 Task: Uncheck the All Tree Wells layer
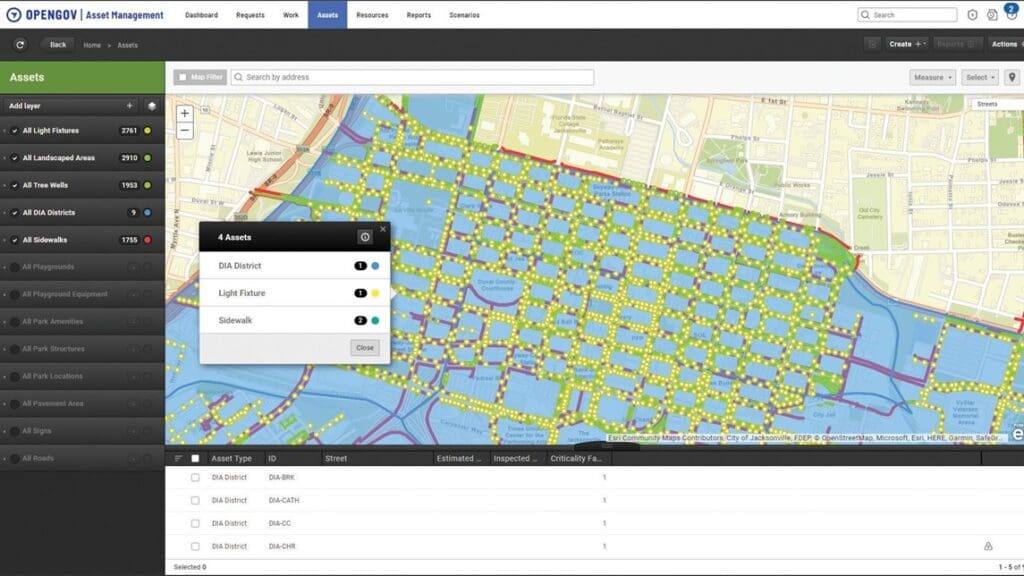(x=14, y=185)
